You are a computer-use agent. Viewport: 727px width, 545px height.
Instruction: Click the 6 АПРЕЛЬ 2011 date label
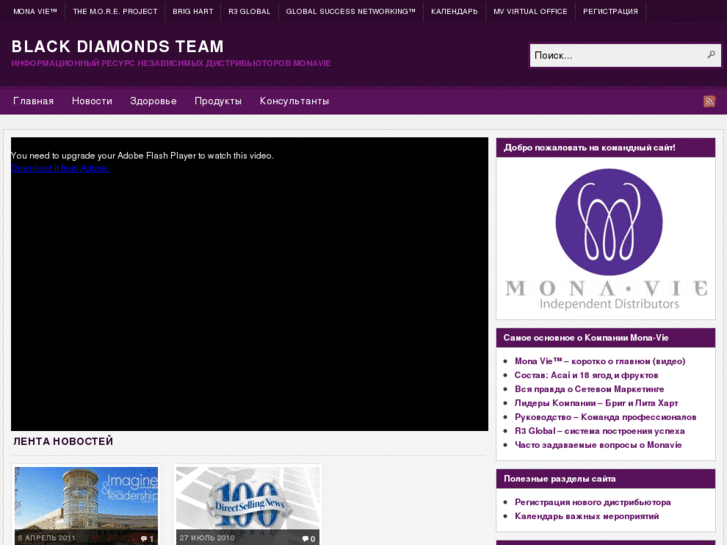coord(46,538)
